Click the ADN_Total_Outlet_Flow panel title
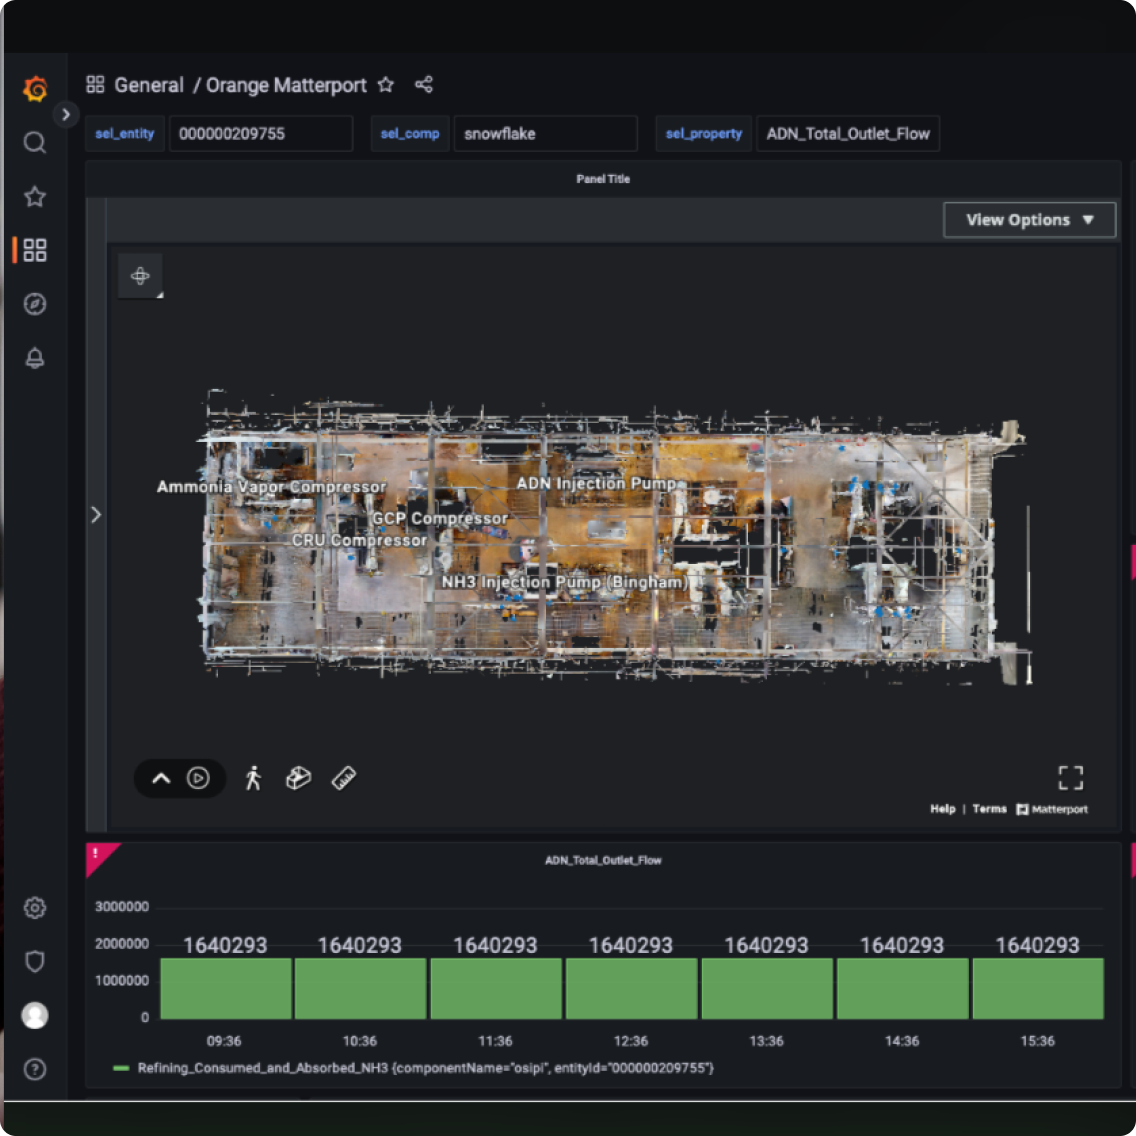 coord(601,860)
